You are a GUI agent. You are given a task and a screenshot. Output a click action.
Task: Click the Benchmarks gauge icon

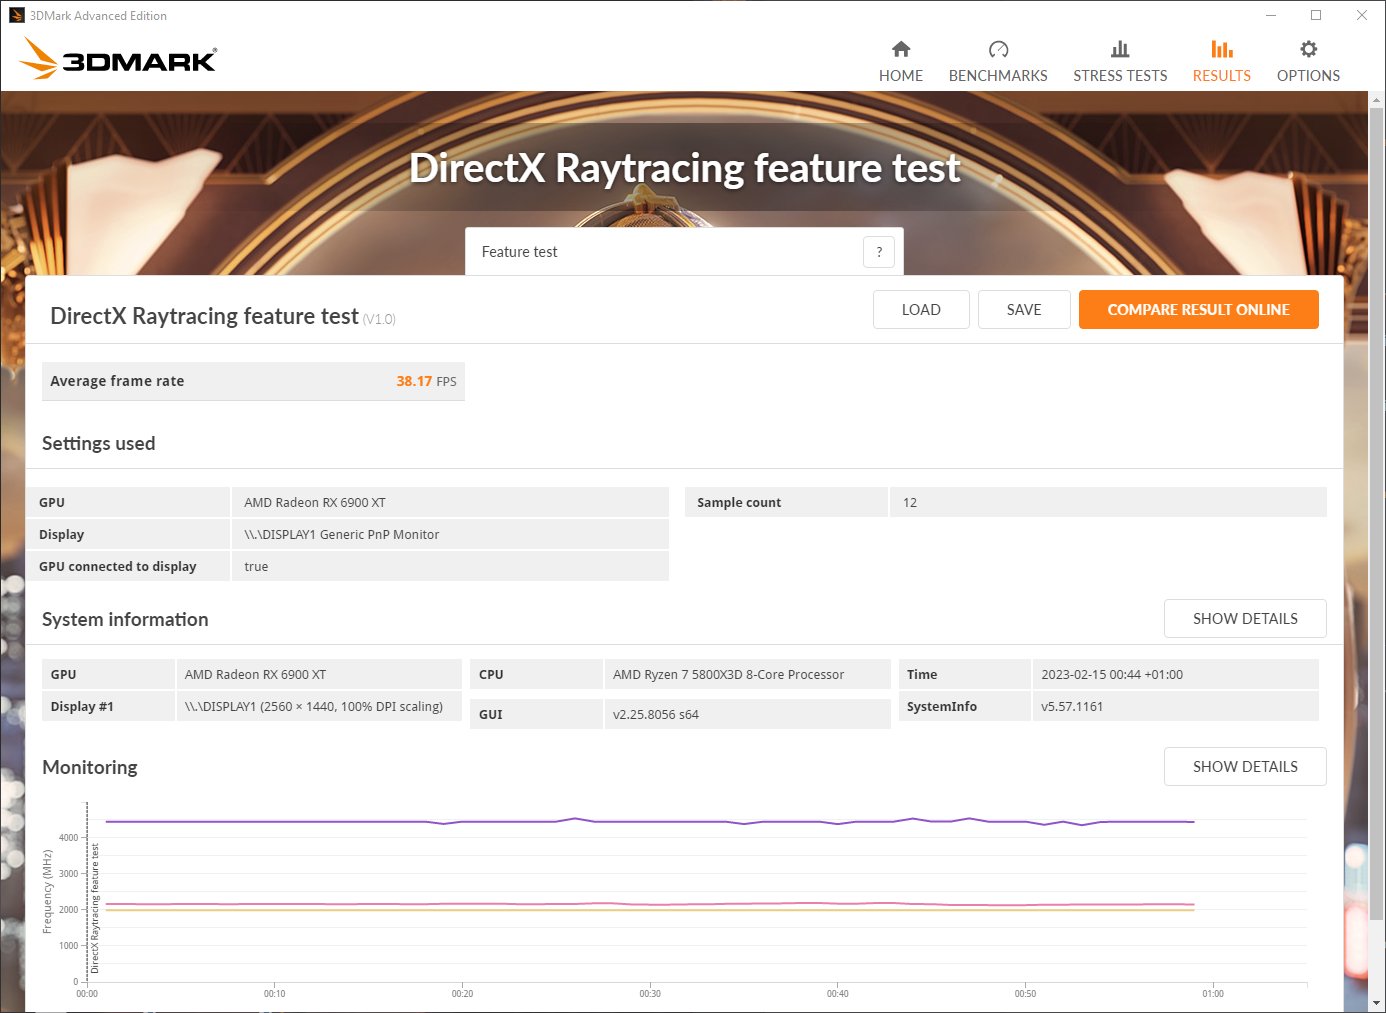[x=998, y=49]
